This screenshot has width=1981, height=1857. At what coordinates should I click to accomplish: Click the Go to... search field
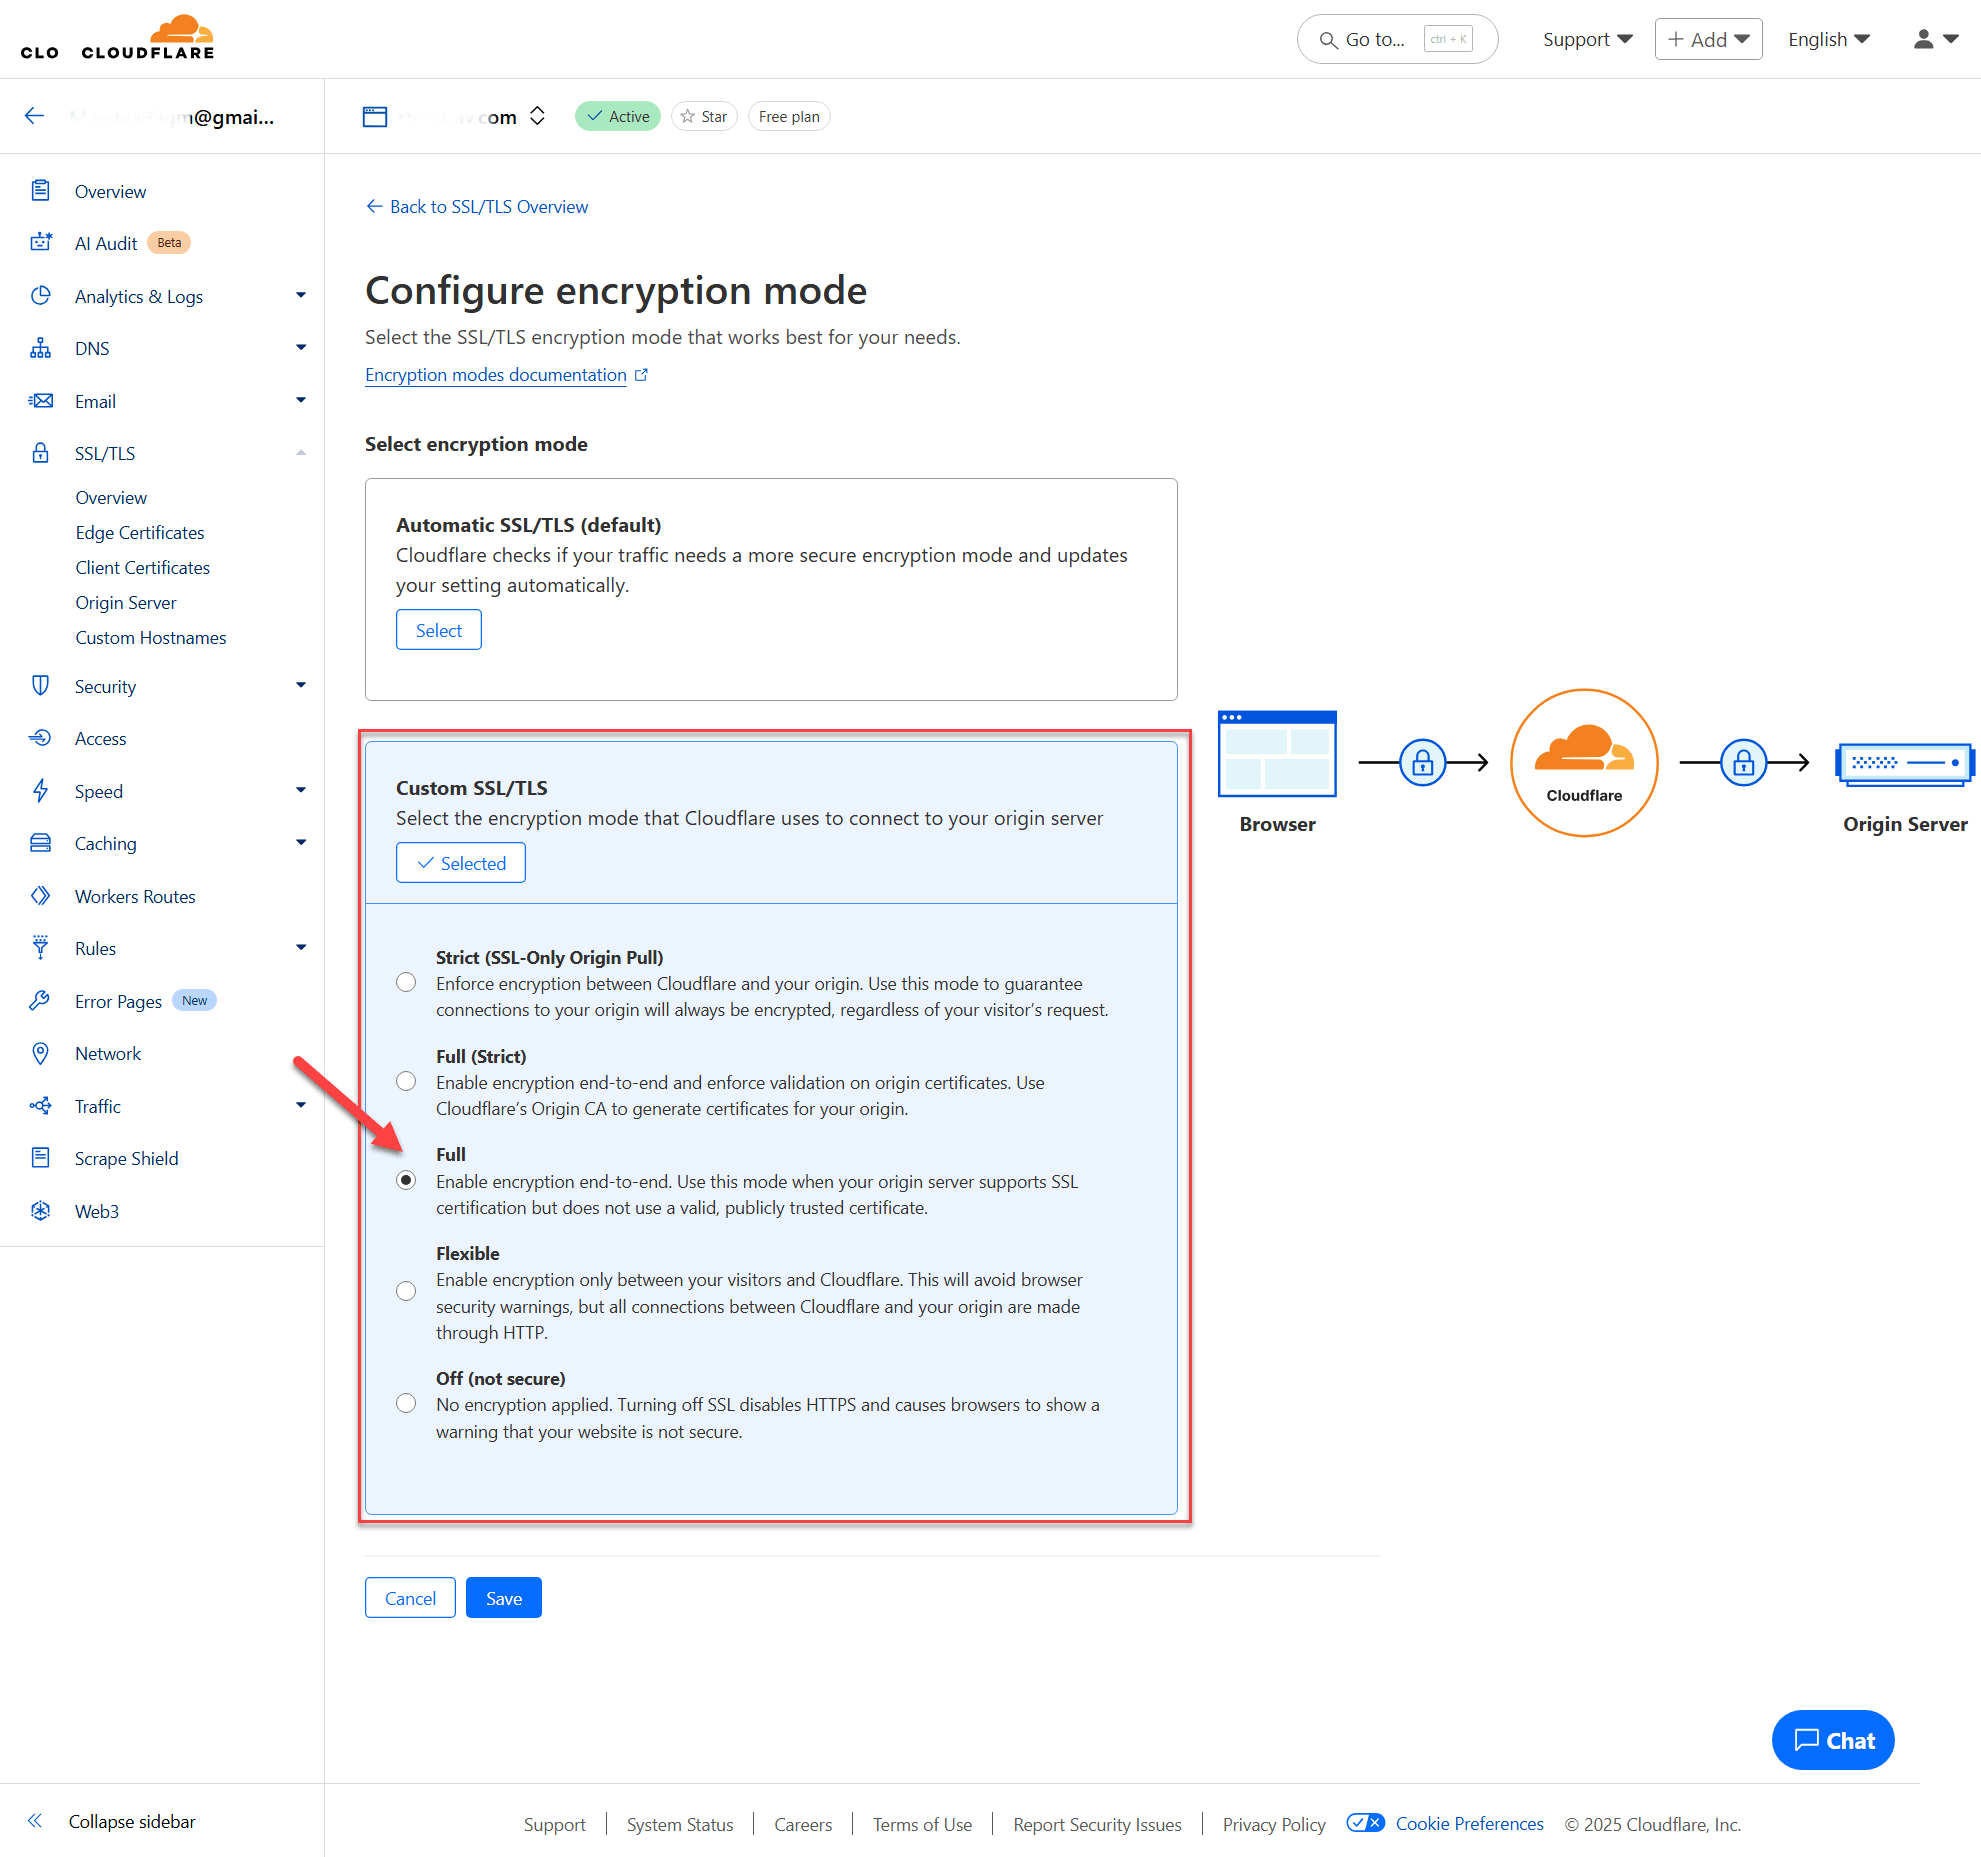coord(1397,39)
